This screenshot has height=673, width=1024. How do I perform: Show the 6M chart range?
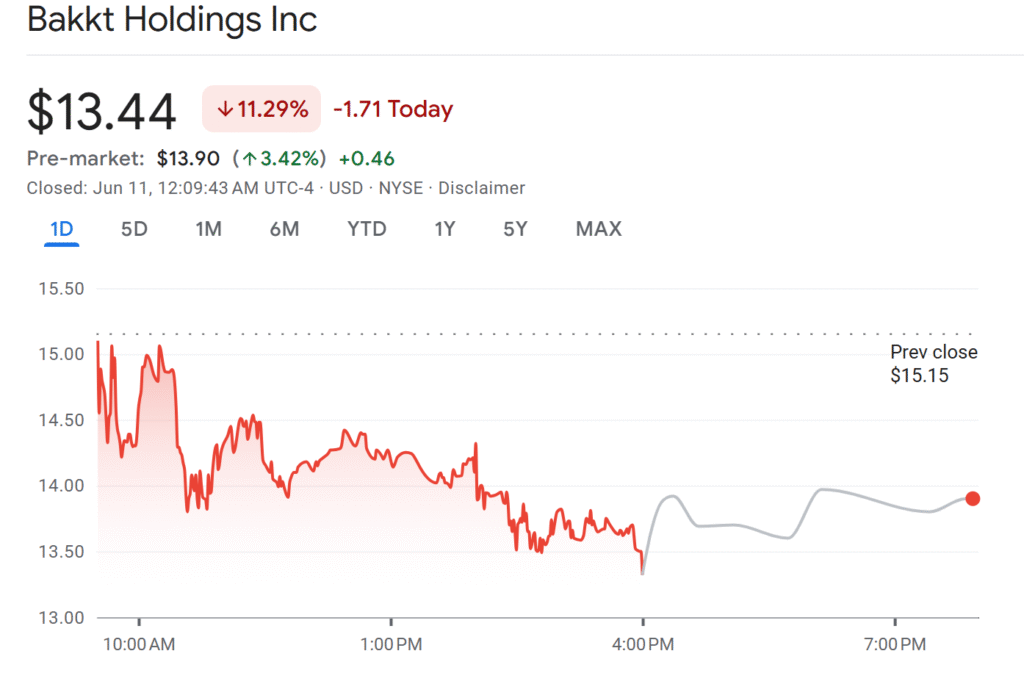pyautogui.click(x=284, y=229)
